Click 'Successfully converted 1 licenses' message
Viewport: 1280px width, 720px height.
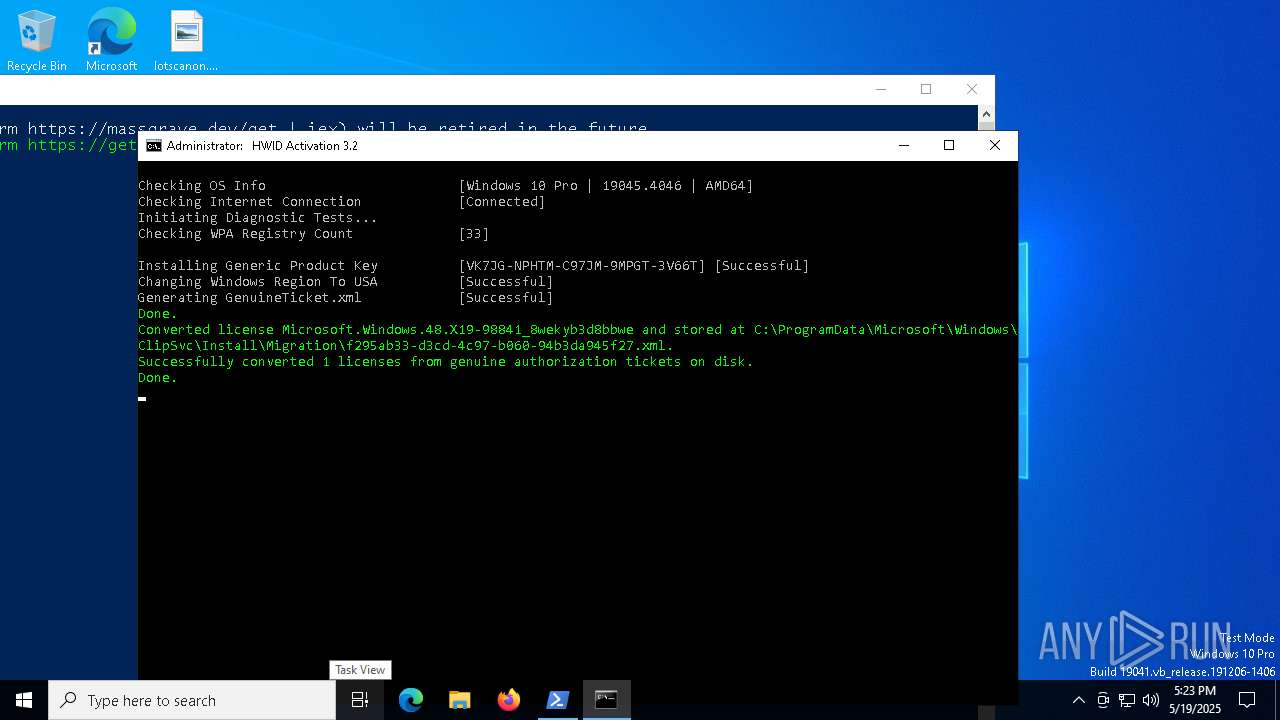[446, 362]
